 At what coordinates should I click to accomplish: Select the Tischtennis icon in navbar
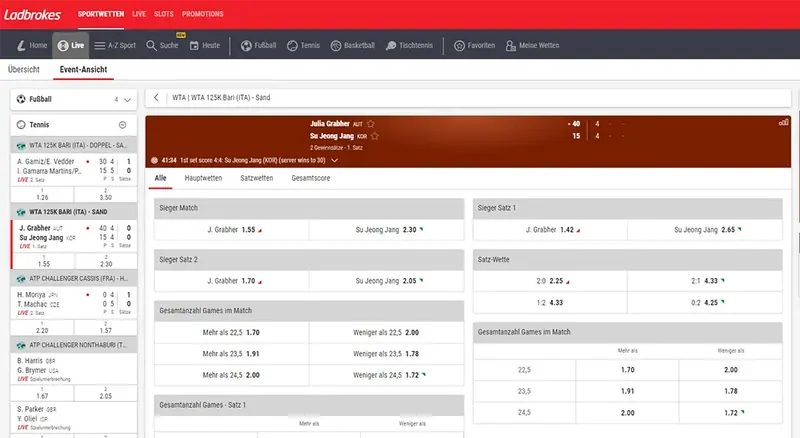pos(391,45)
